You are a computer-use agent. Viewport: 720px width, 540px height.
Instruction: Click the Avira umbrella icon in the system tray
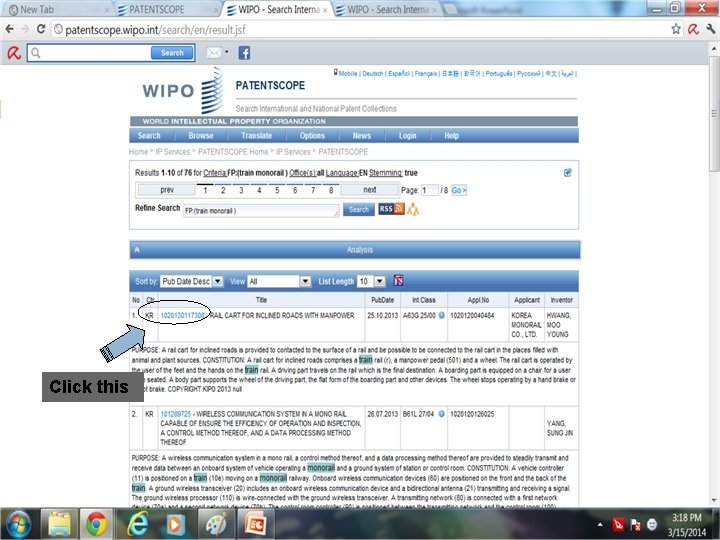coord(618,524)
